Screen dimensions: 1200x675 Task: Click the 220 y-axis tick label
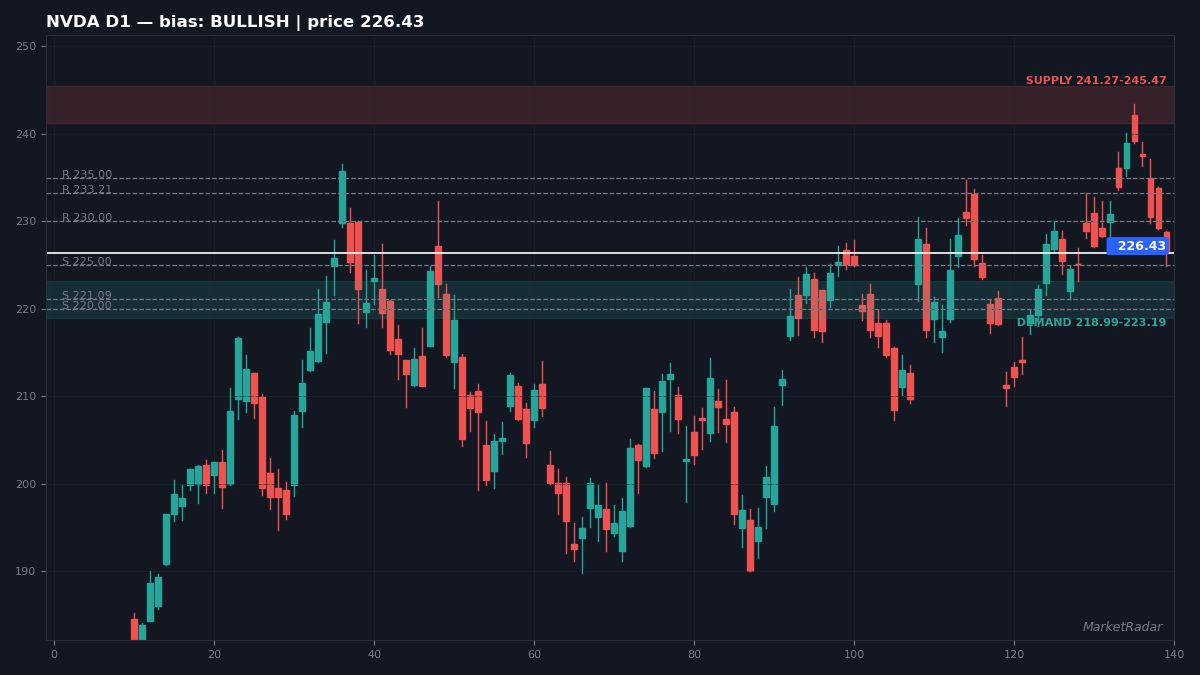tap(26, 309)
